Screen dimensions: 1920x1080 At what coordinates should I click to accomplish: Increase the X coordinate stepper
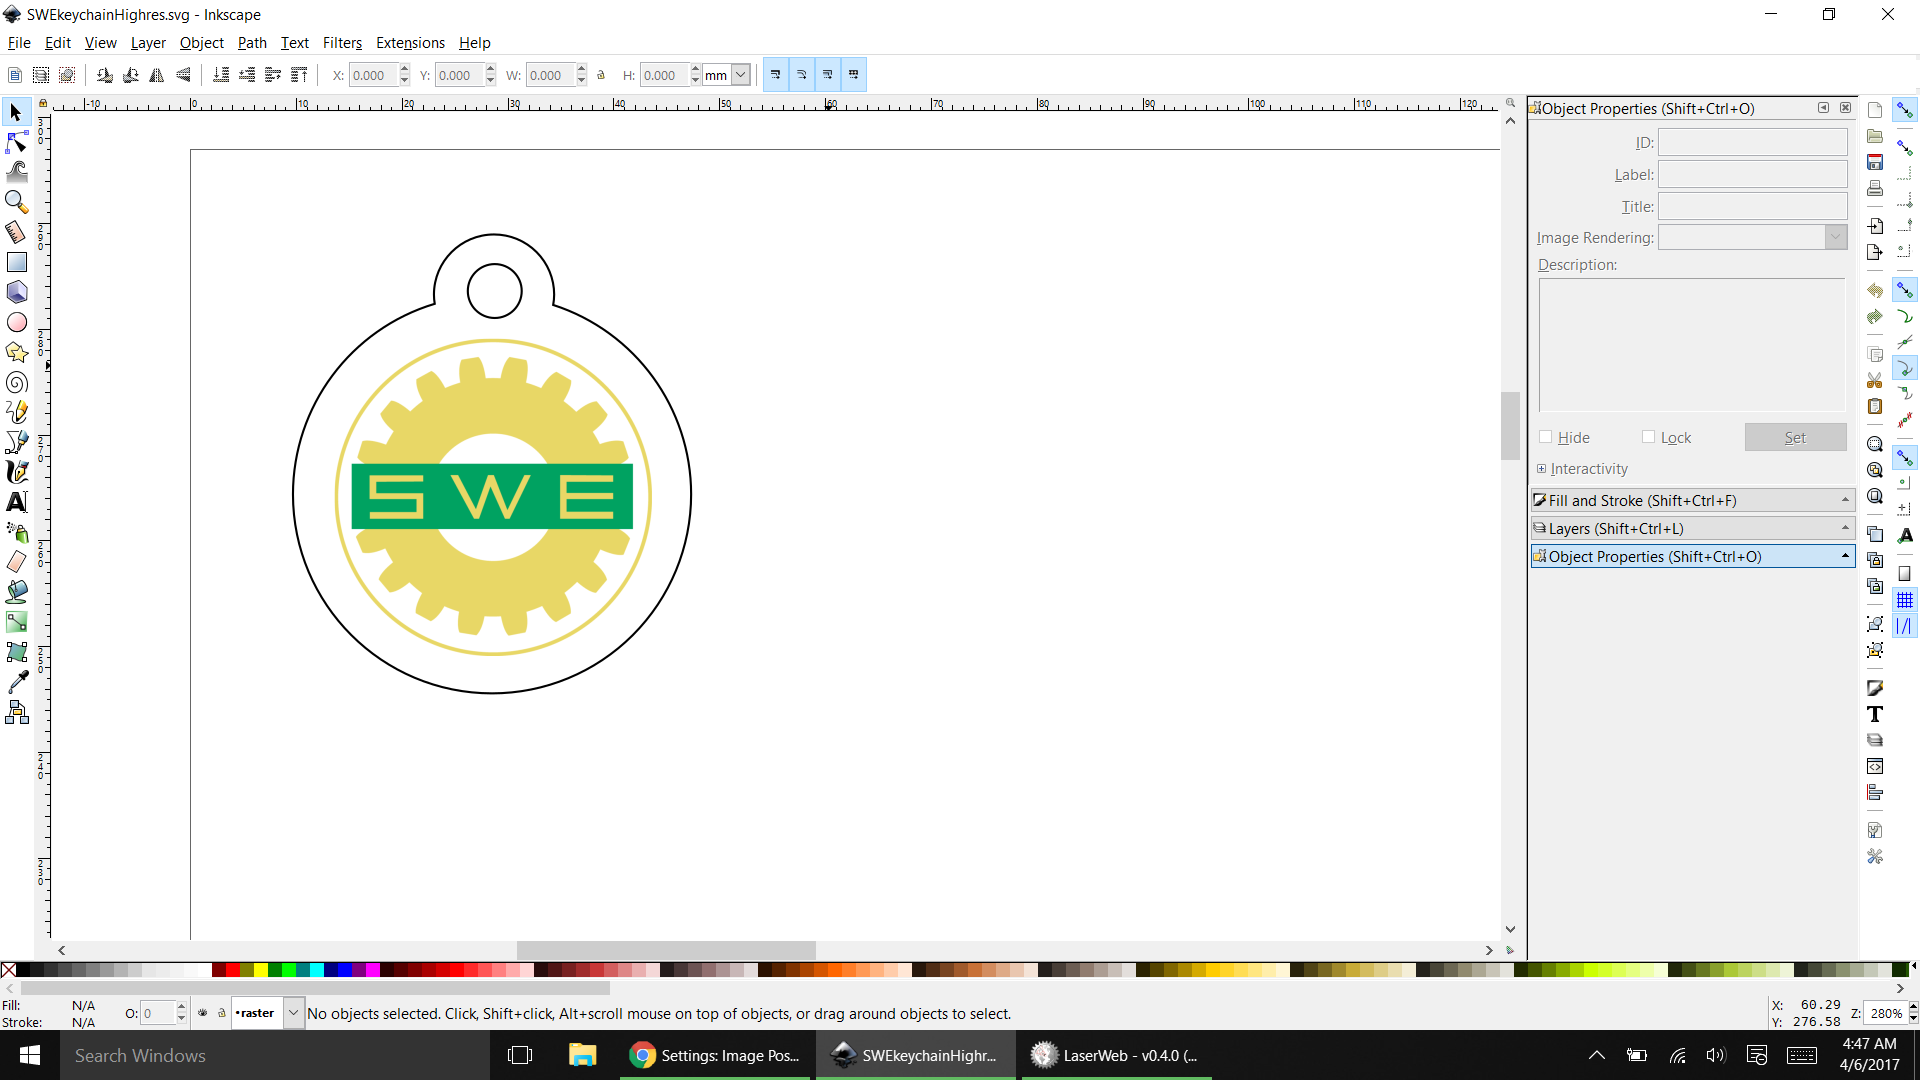point(404,69)
